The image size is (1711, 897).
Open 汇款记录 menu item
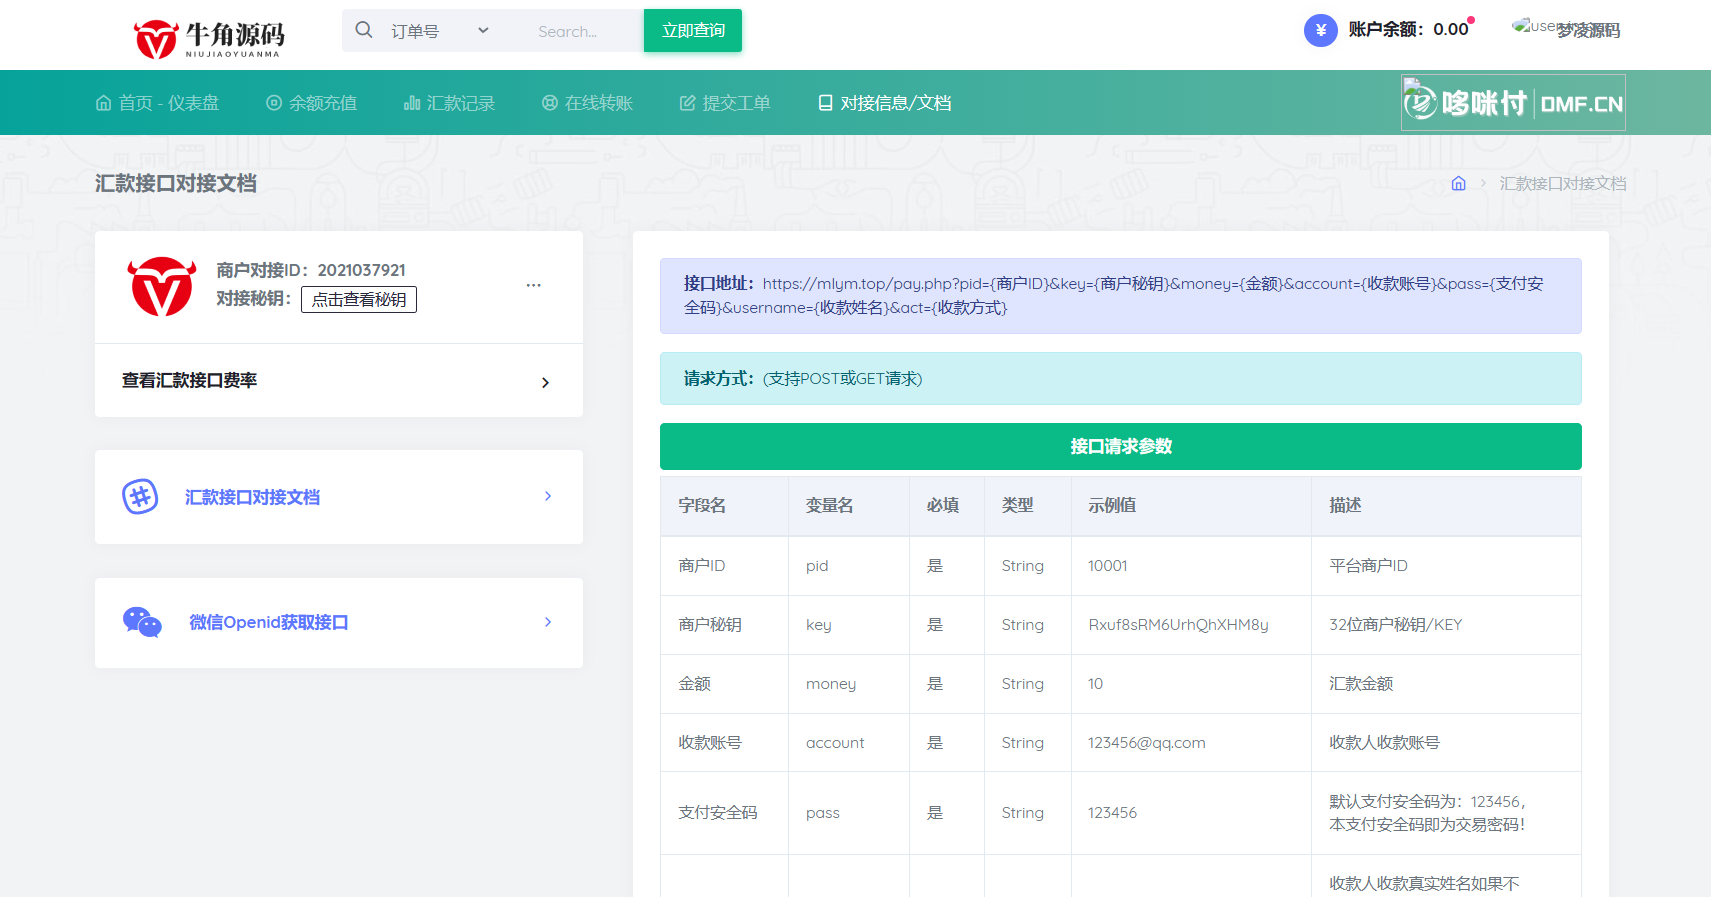pyautogui.click(x=449, y=103)
